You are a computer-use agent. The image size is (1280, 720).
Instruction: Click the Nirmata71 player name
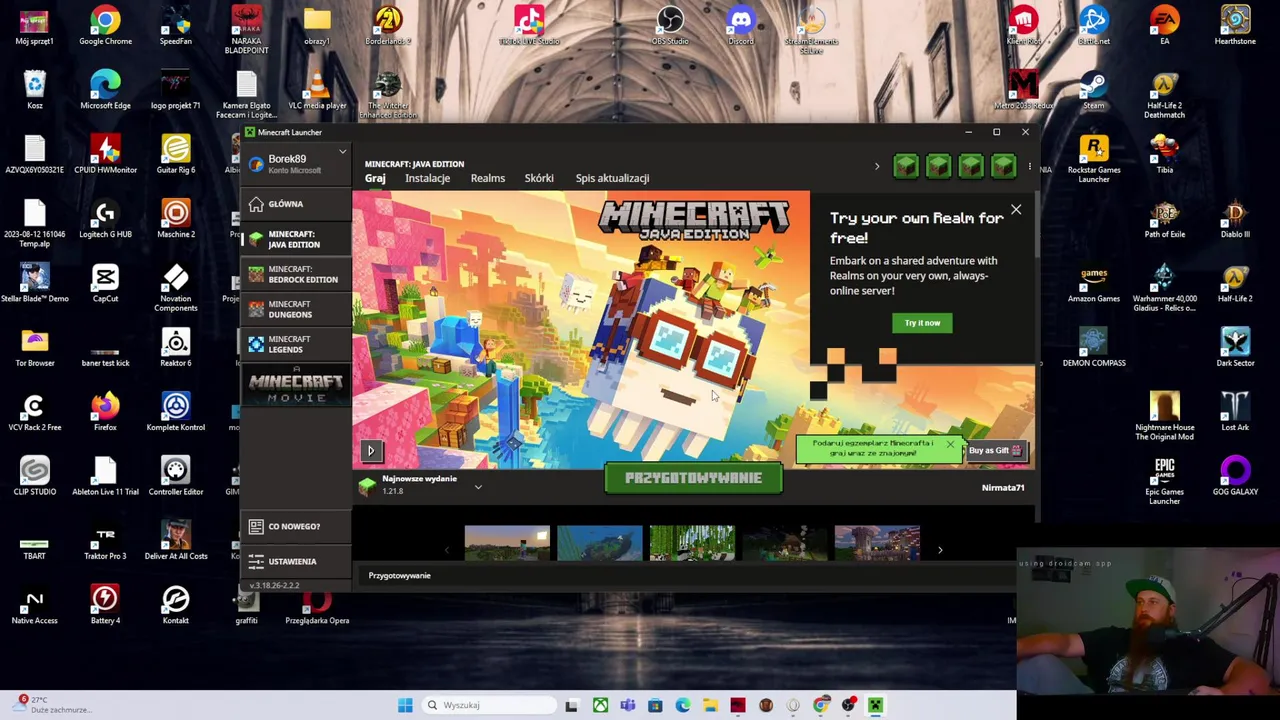(1003, 488)
